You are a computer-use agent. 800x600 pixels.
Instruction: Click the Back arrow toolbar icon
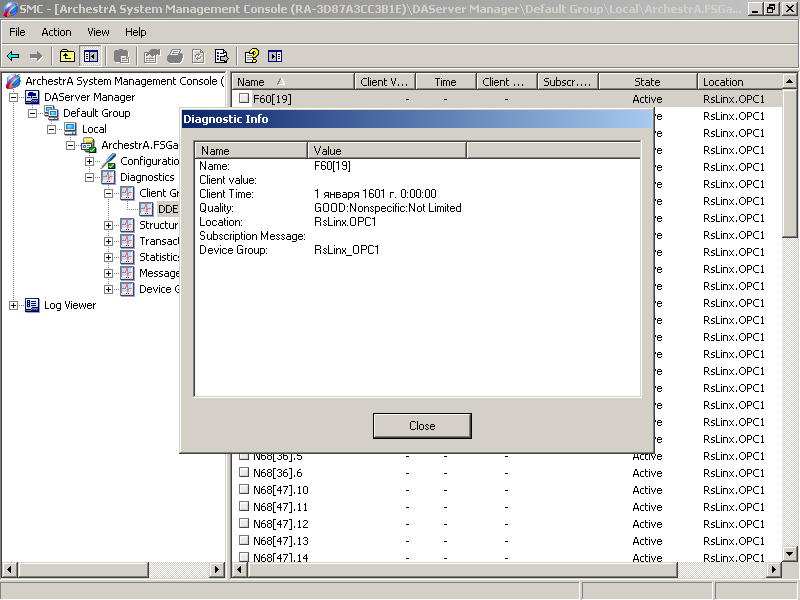[13, 56]
